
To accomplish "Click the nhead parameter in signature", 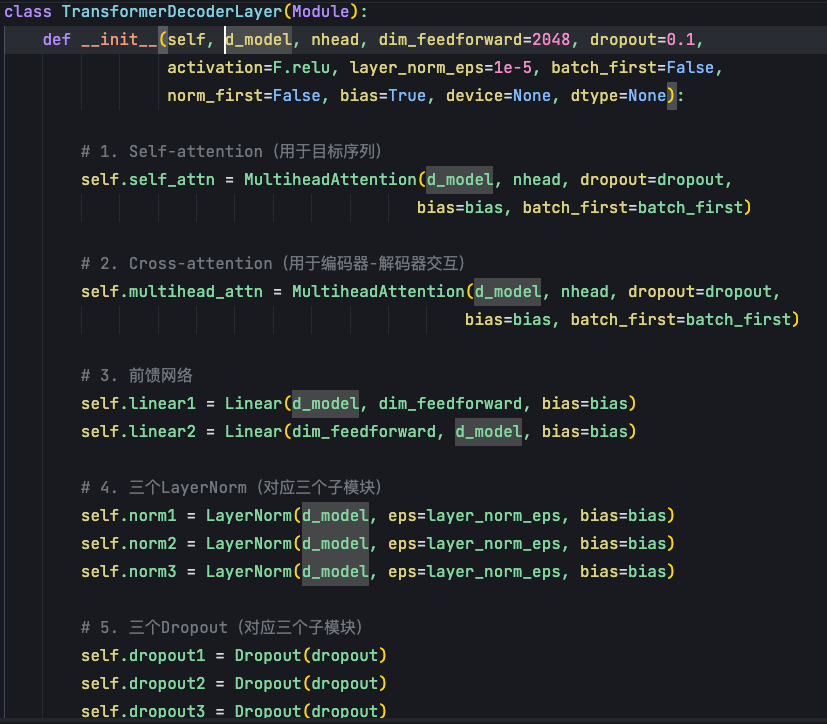I will [335, 40].
